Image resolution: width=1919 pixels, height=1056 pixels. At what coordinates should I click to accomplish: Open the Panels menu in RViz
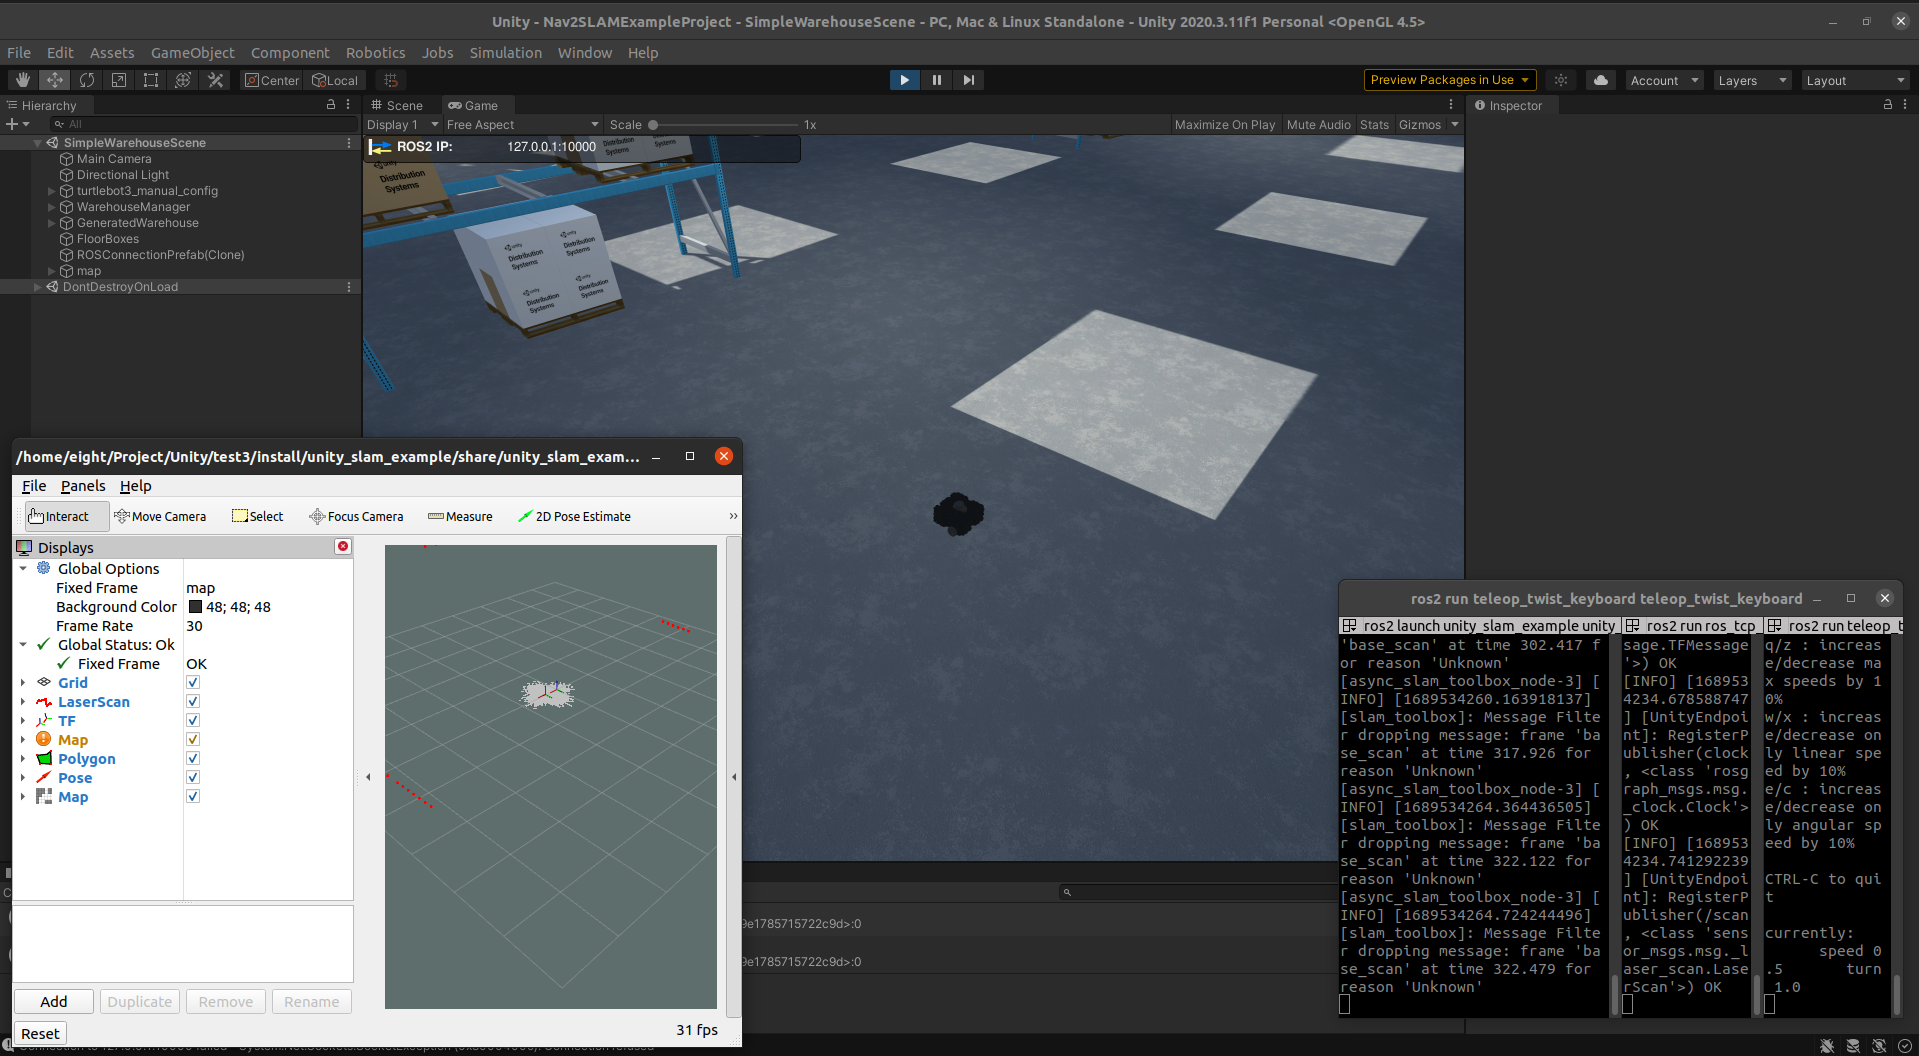(x=83, y=486)
